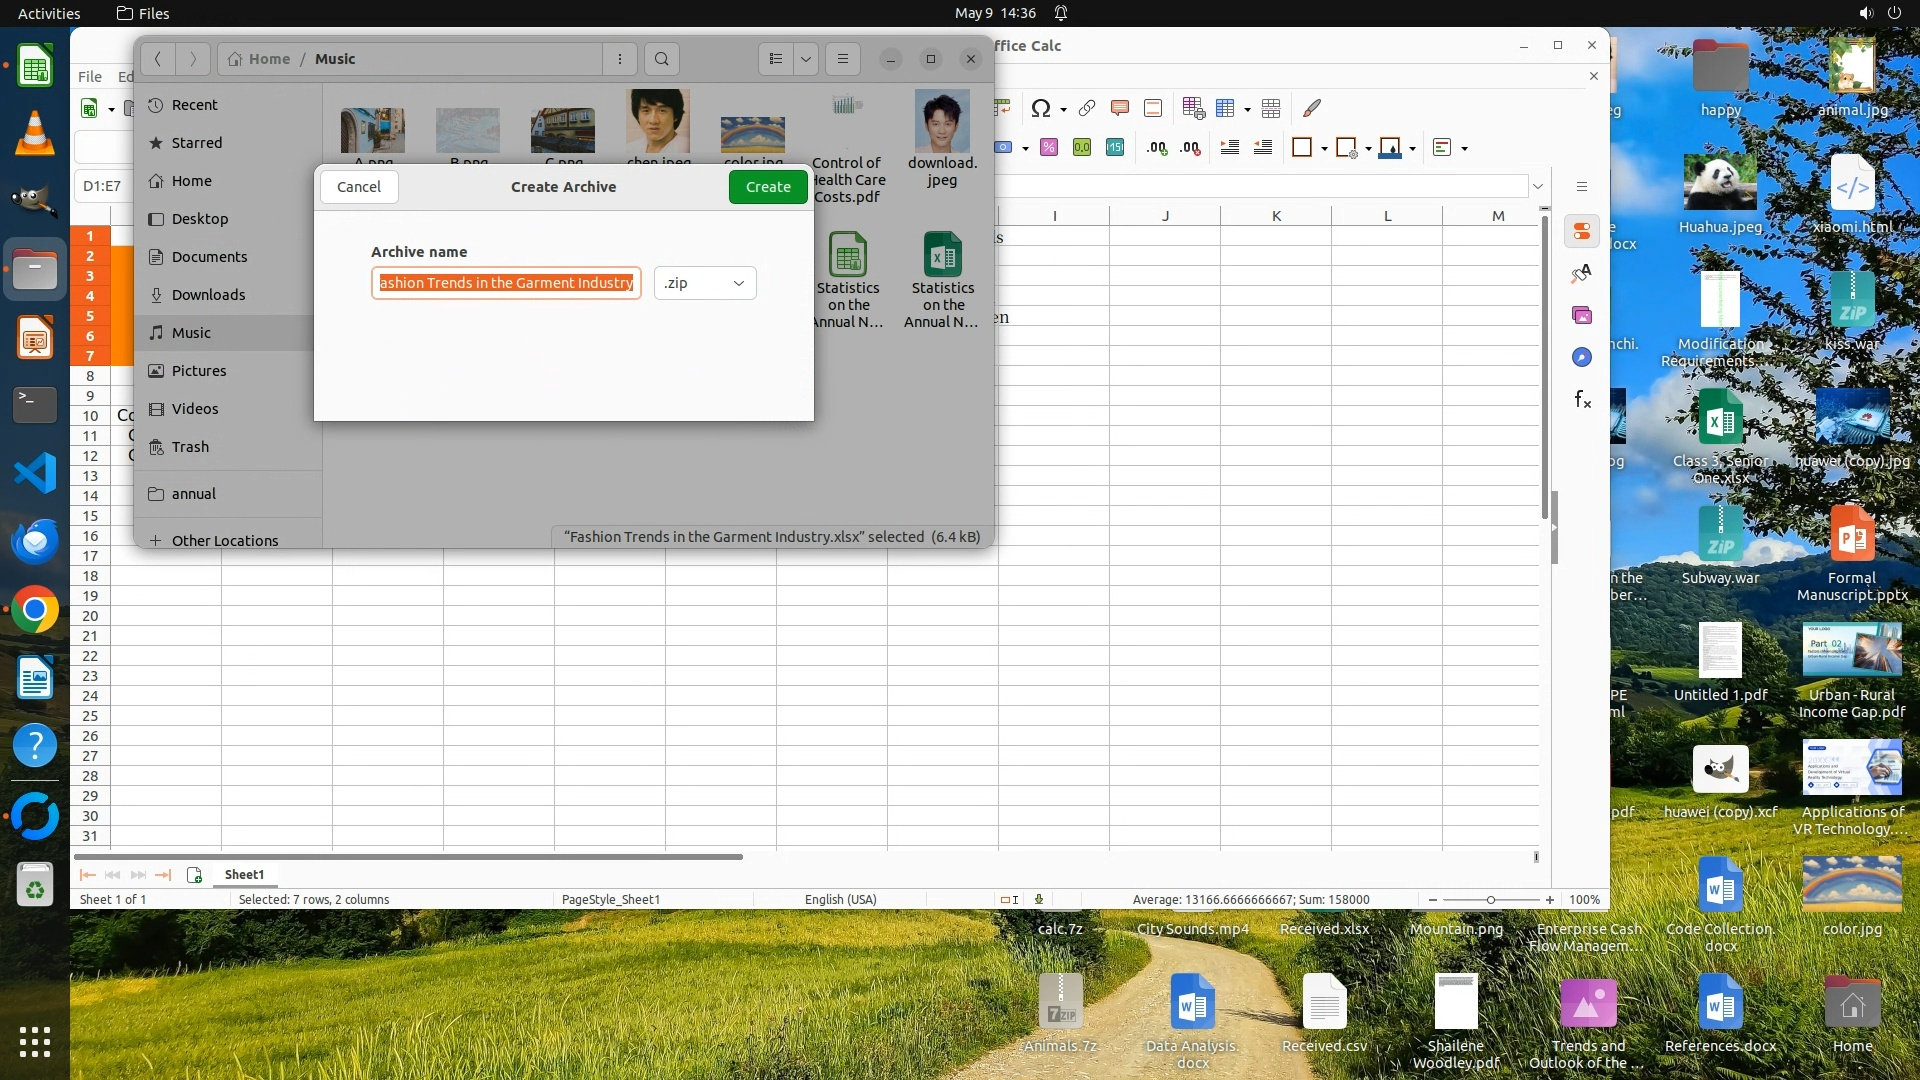
Task: Launch Google Chrome from the dock
Action: coord(35,610)
